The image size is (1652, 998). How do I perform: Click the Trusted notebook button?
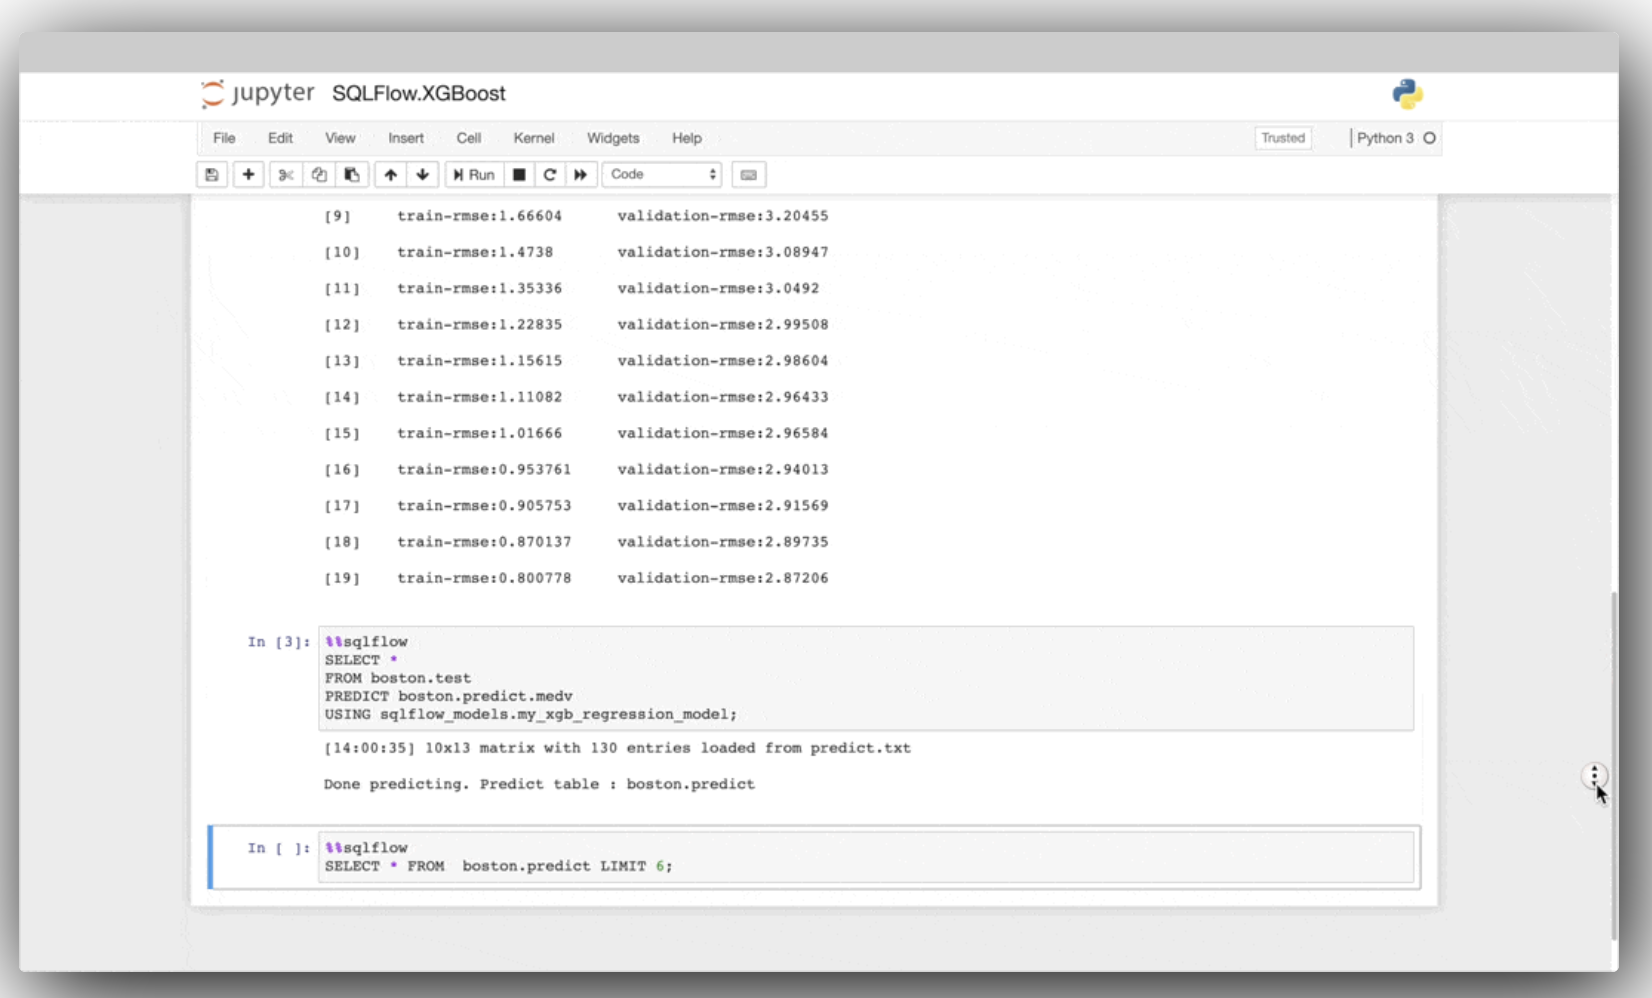pos(1283,138)
